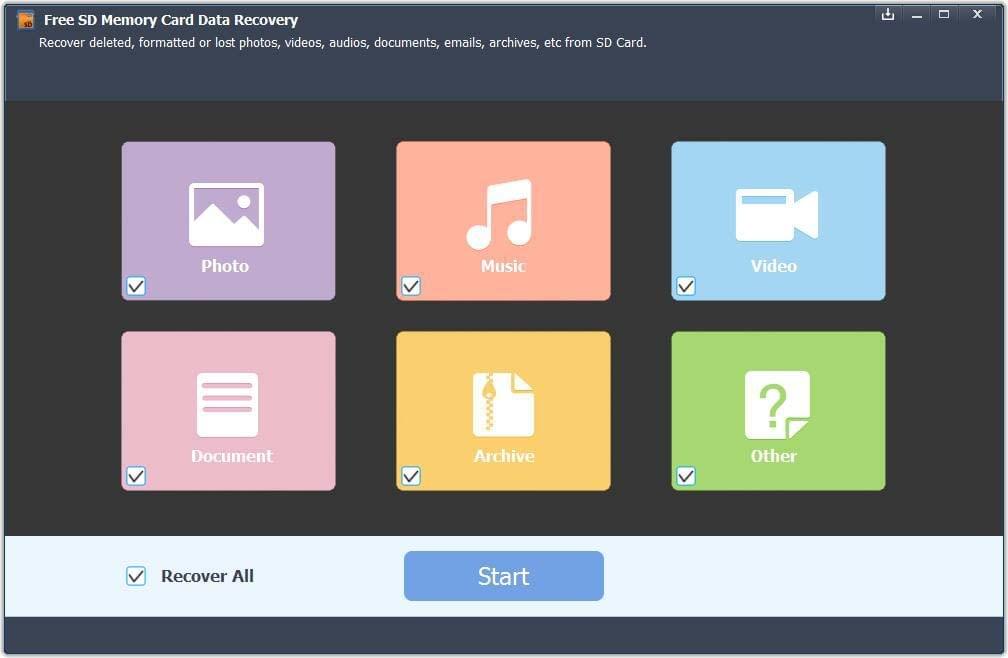The image size is (1008, 658).
Task: Click the Music note icon
Action: click(500, 214)
